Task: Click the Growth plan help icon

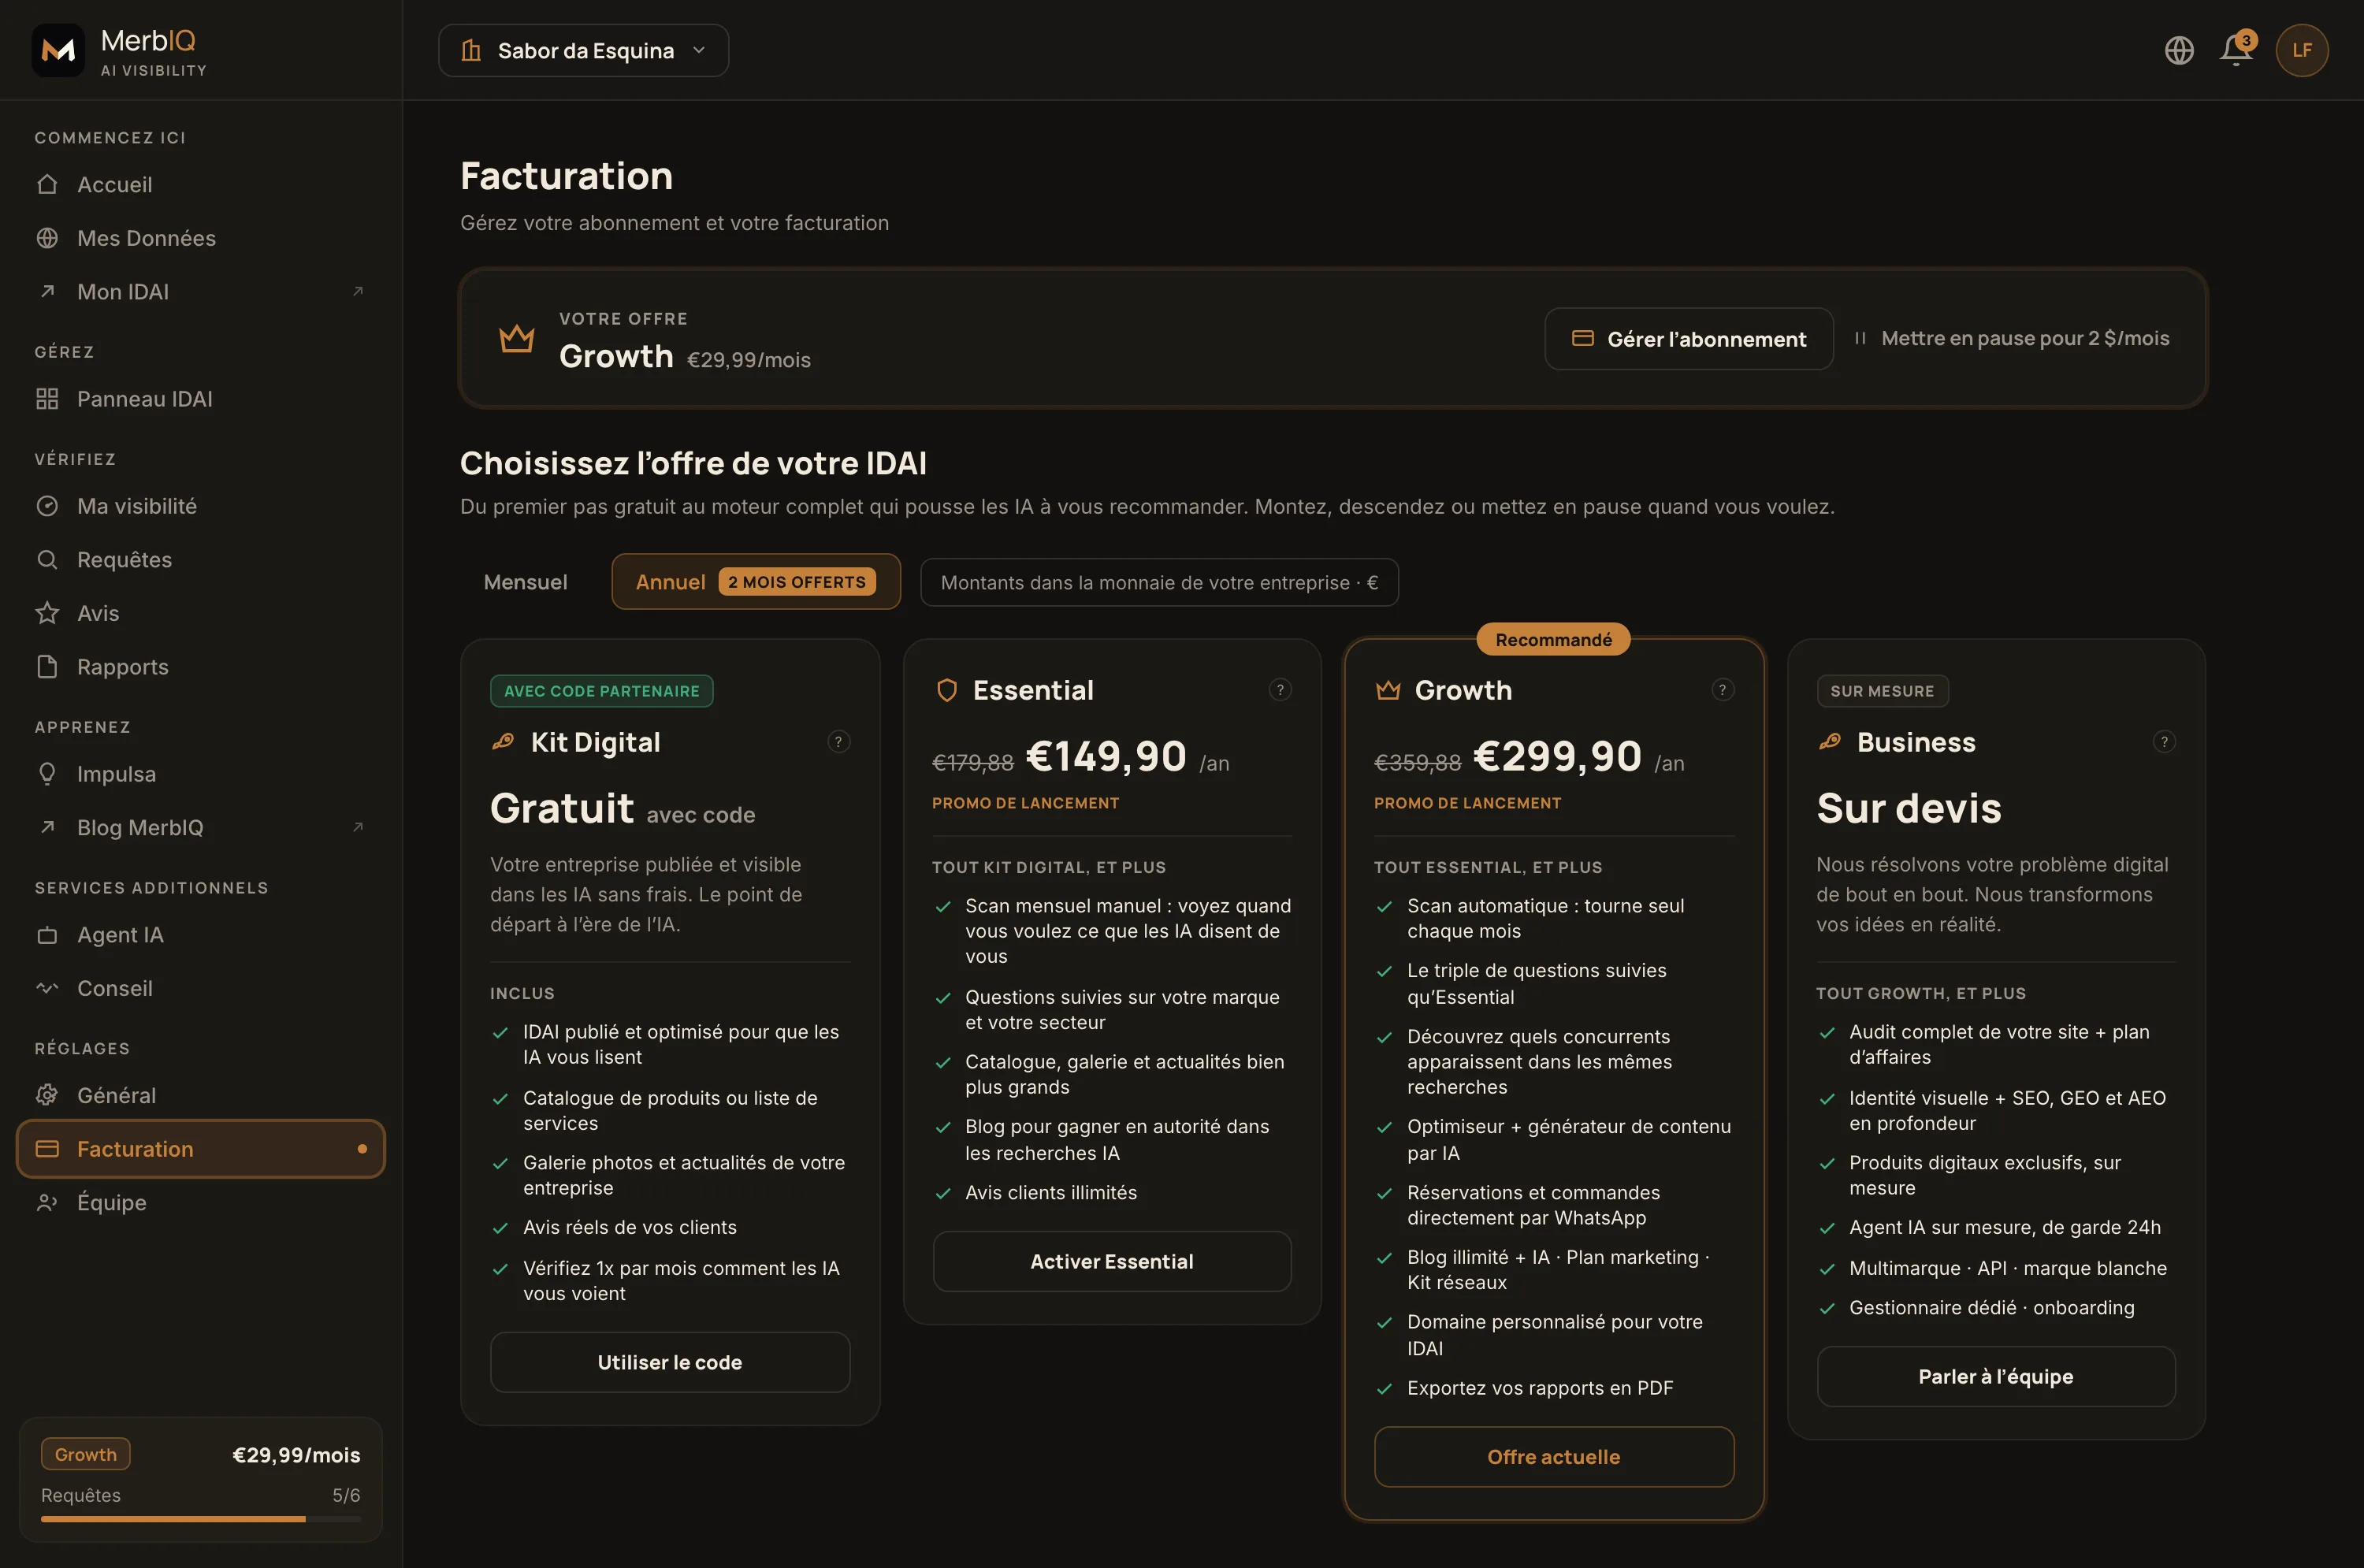Action: pos(1722,690)
